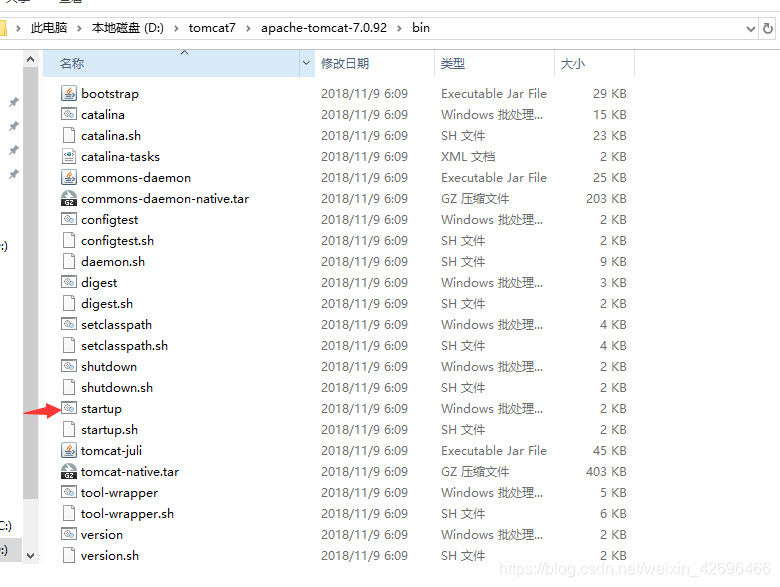Select the digest batch file icon

69,283
